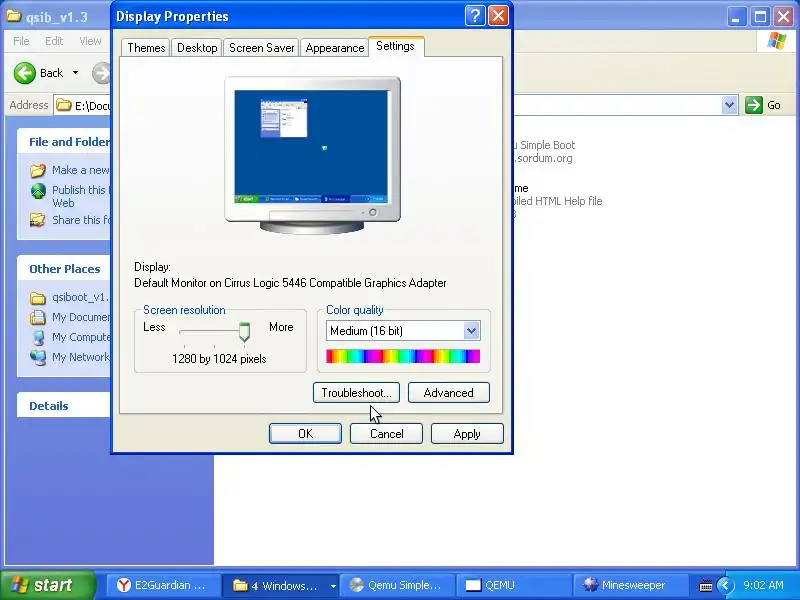Image resolution: width=800 pixels, height=600 pixels.
Task: Click the Publish this folder link
Action: pos(79,196)
